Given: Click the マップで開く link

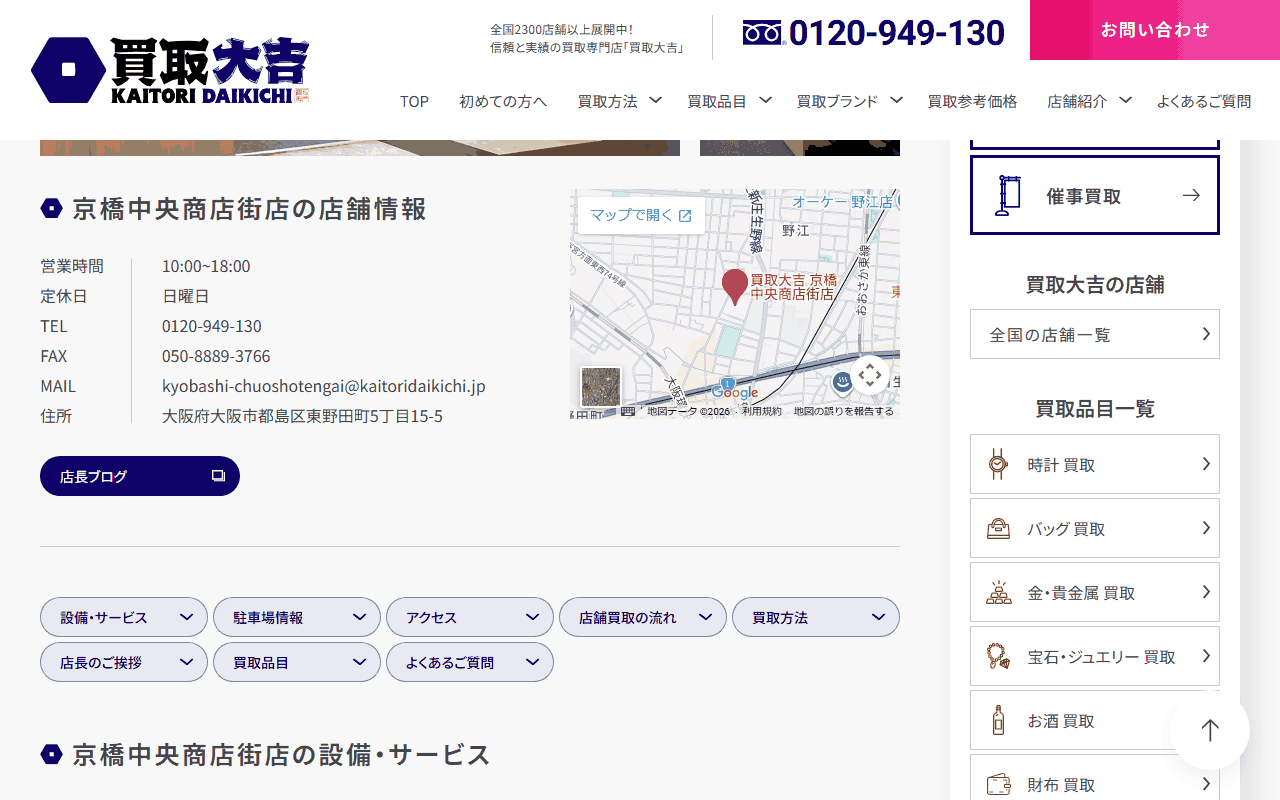Looking at the screenshot, I should point(641,215).
